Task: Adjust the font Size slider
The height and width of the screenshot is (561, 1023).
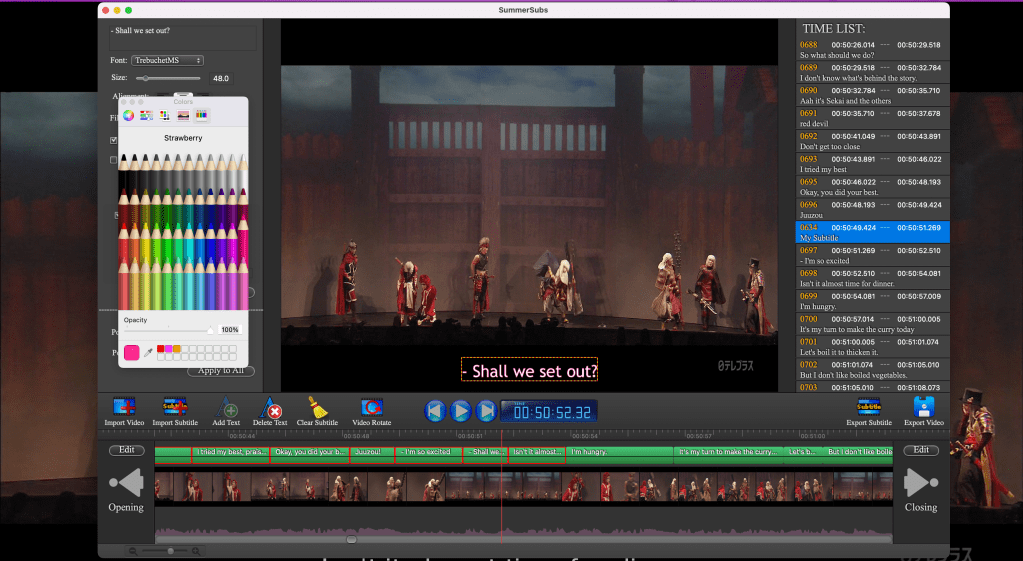Action: click(168, 78)
